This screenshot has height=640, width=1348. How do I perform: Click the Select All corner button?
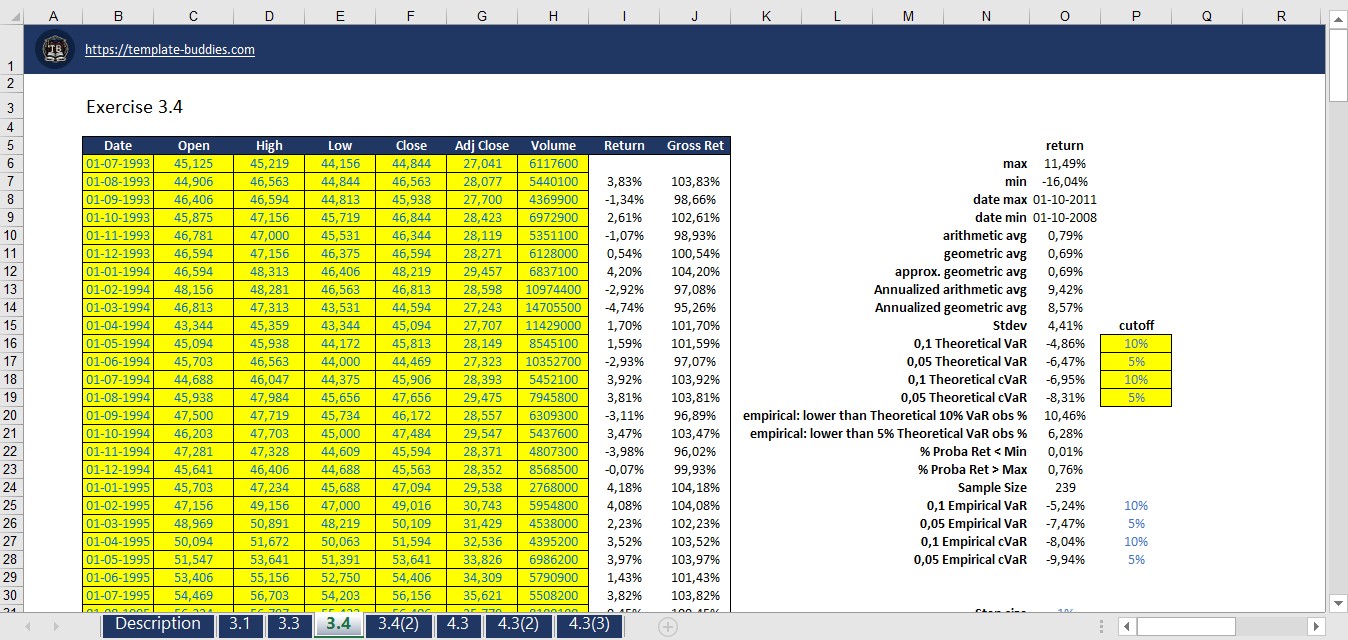coord(10,16)
